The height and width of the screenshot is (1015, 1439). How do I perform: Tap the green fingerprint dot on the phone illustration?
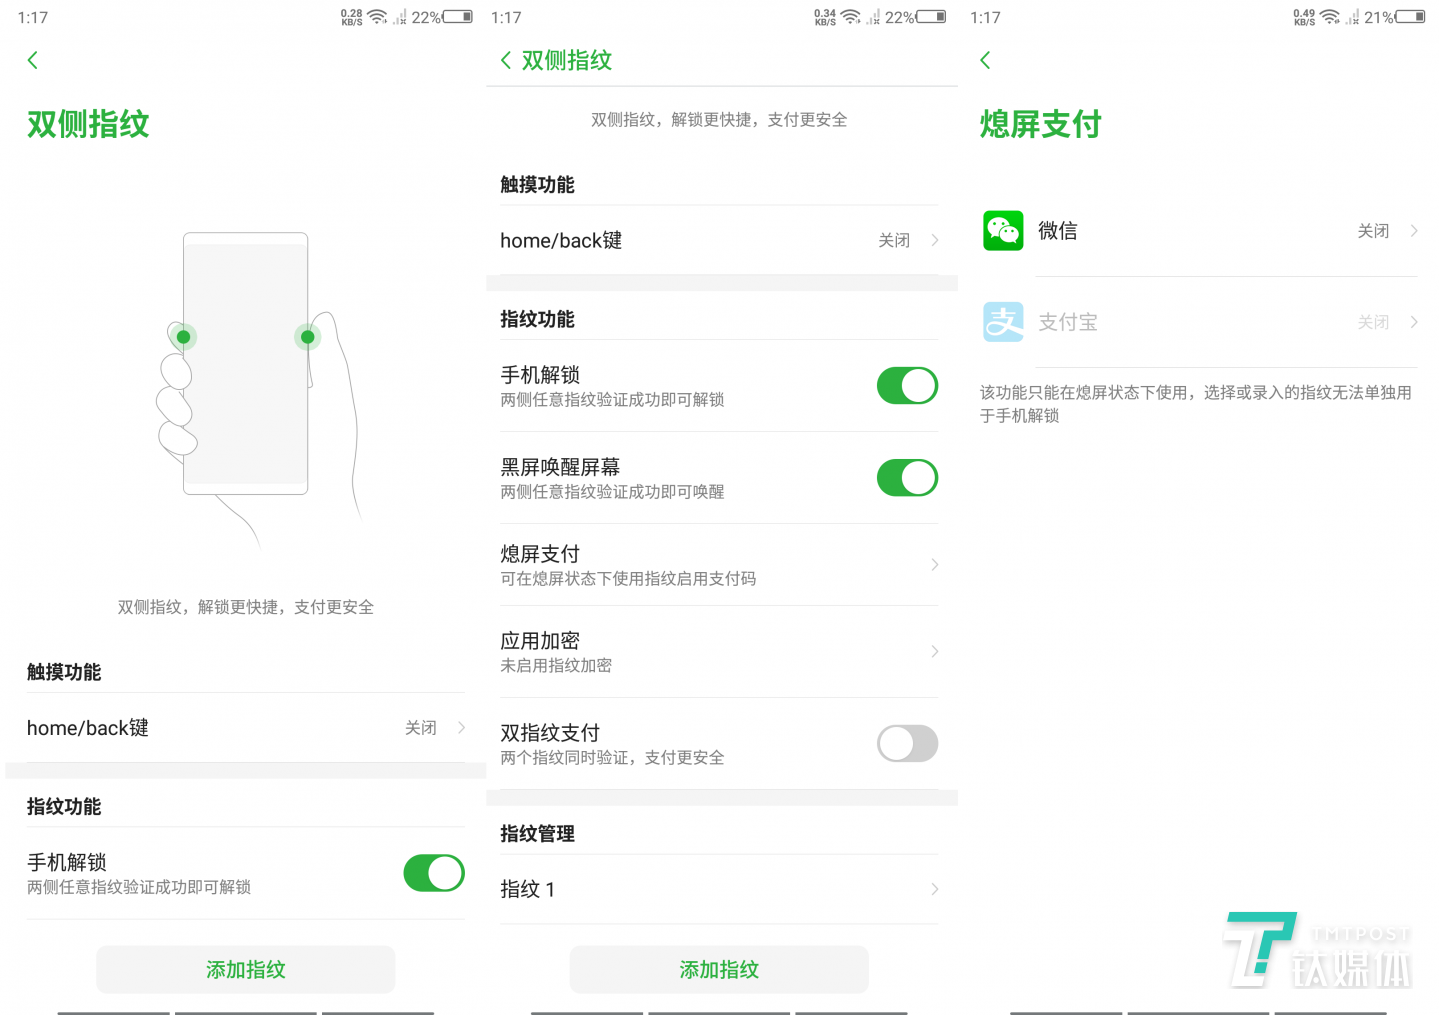184,336
